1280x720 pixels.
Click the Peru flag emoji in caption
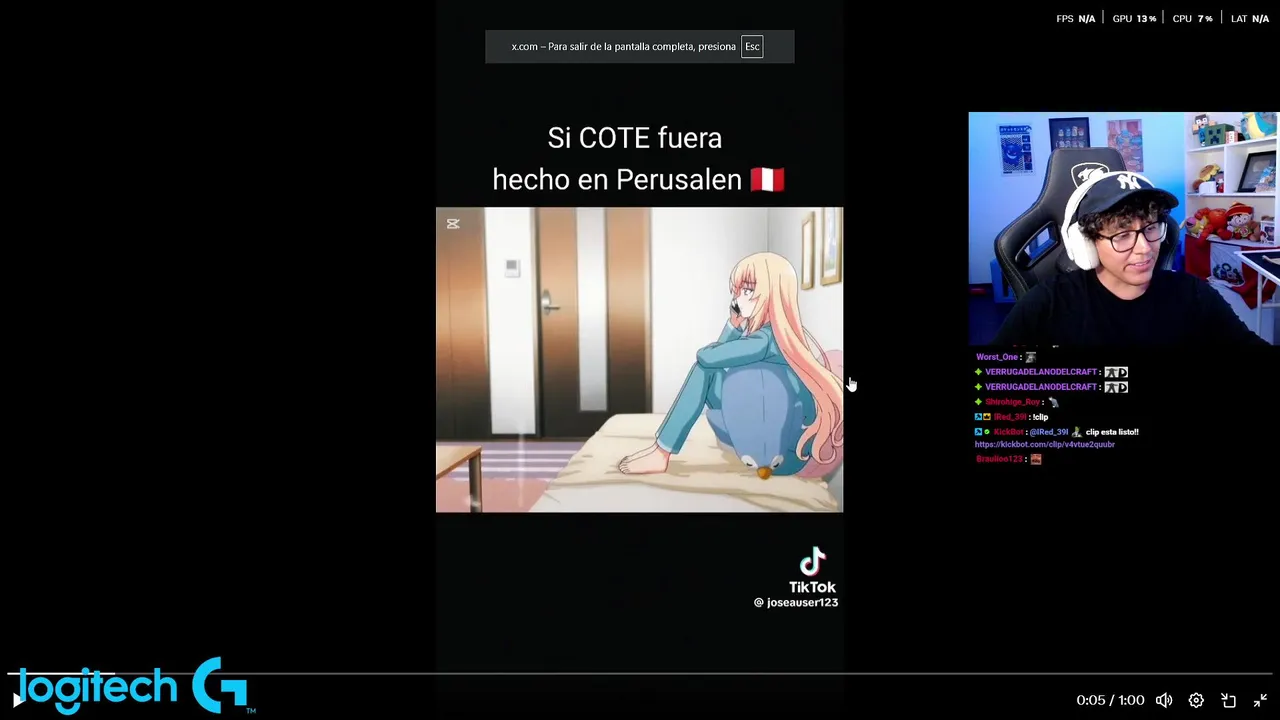pyautogui.click(x=767, y=180)
